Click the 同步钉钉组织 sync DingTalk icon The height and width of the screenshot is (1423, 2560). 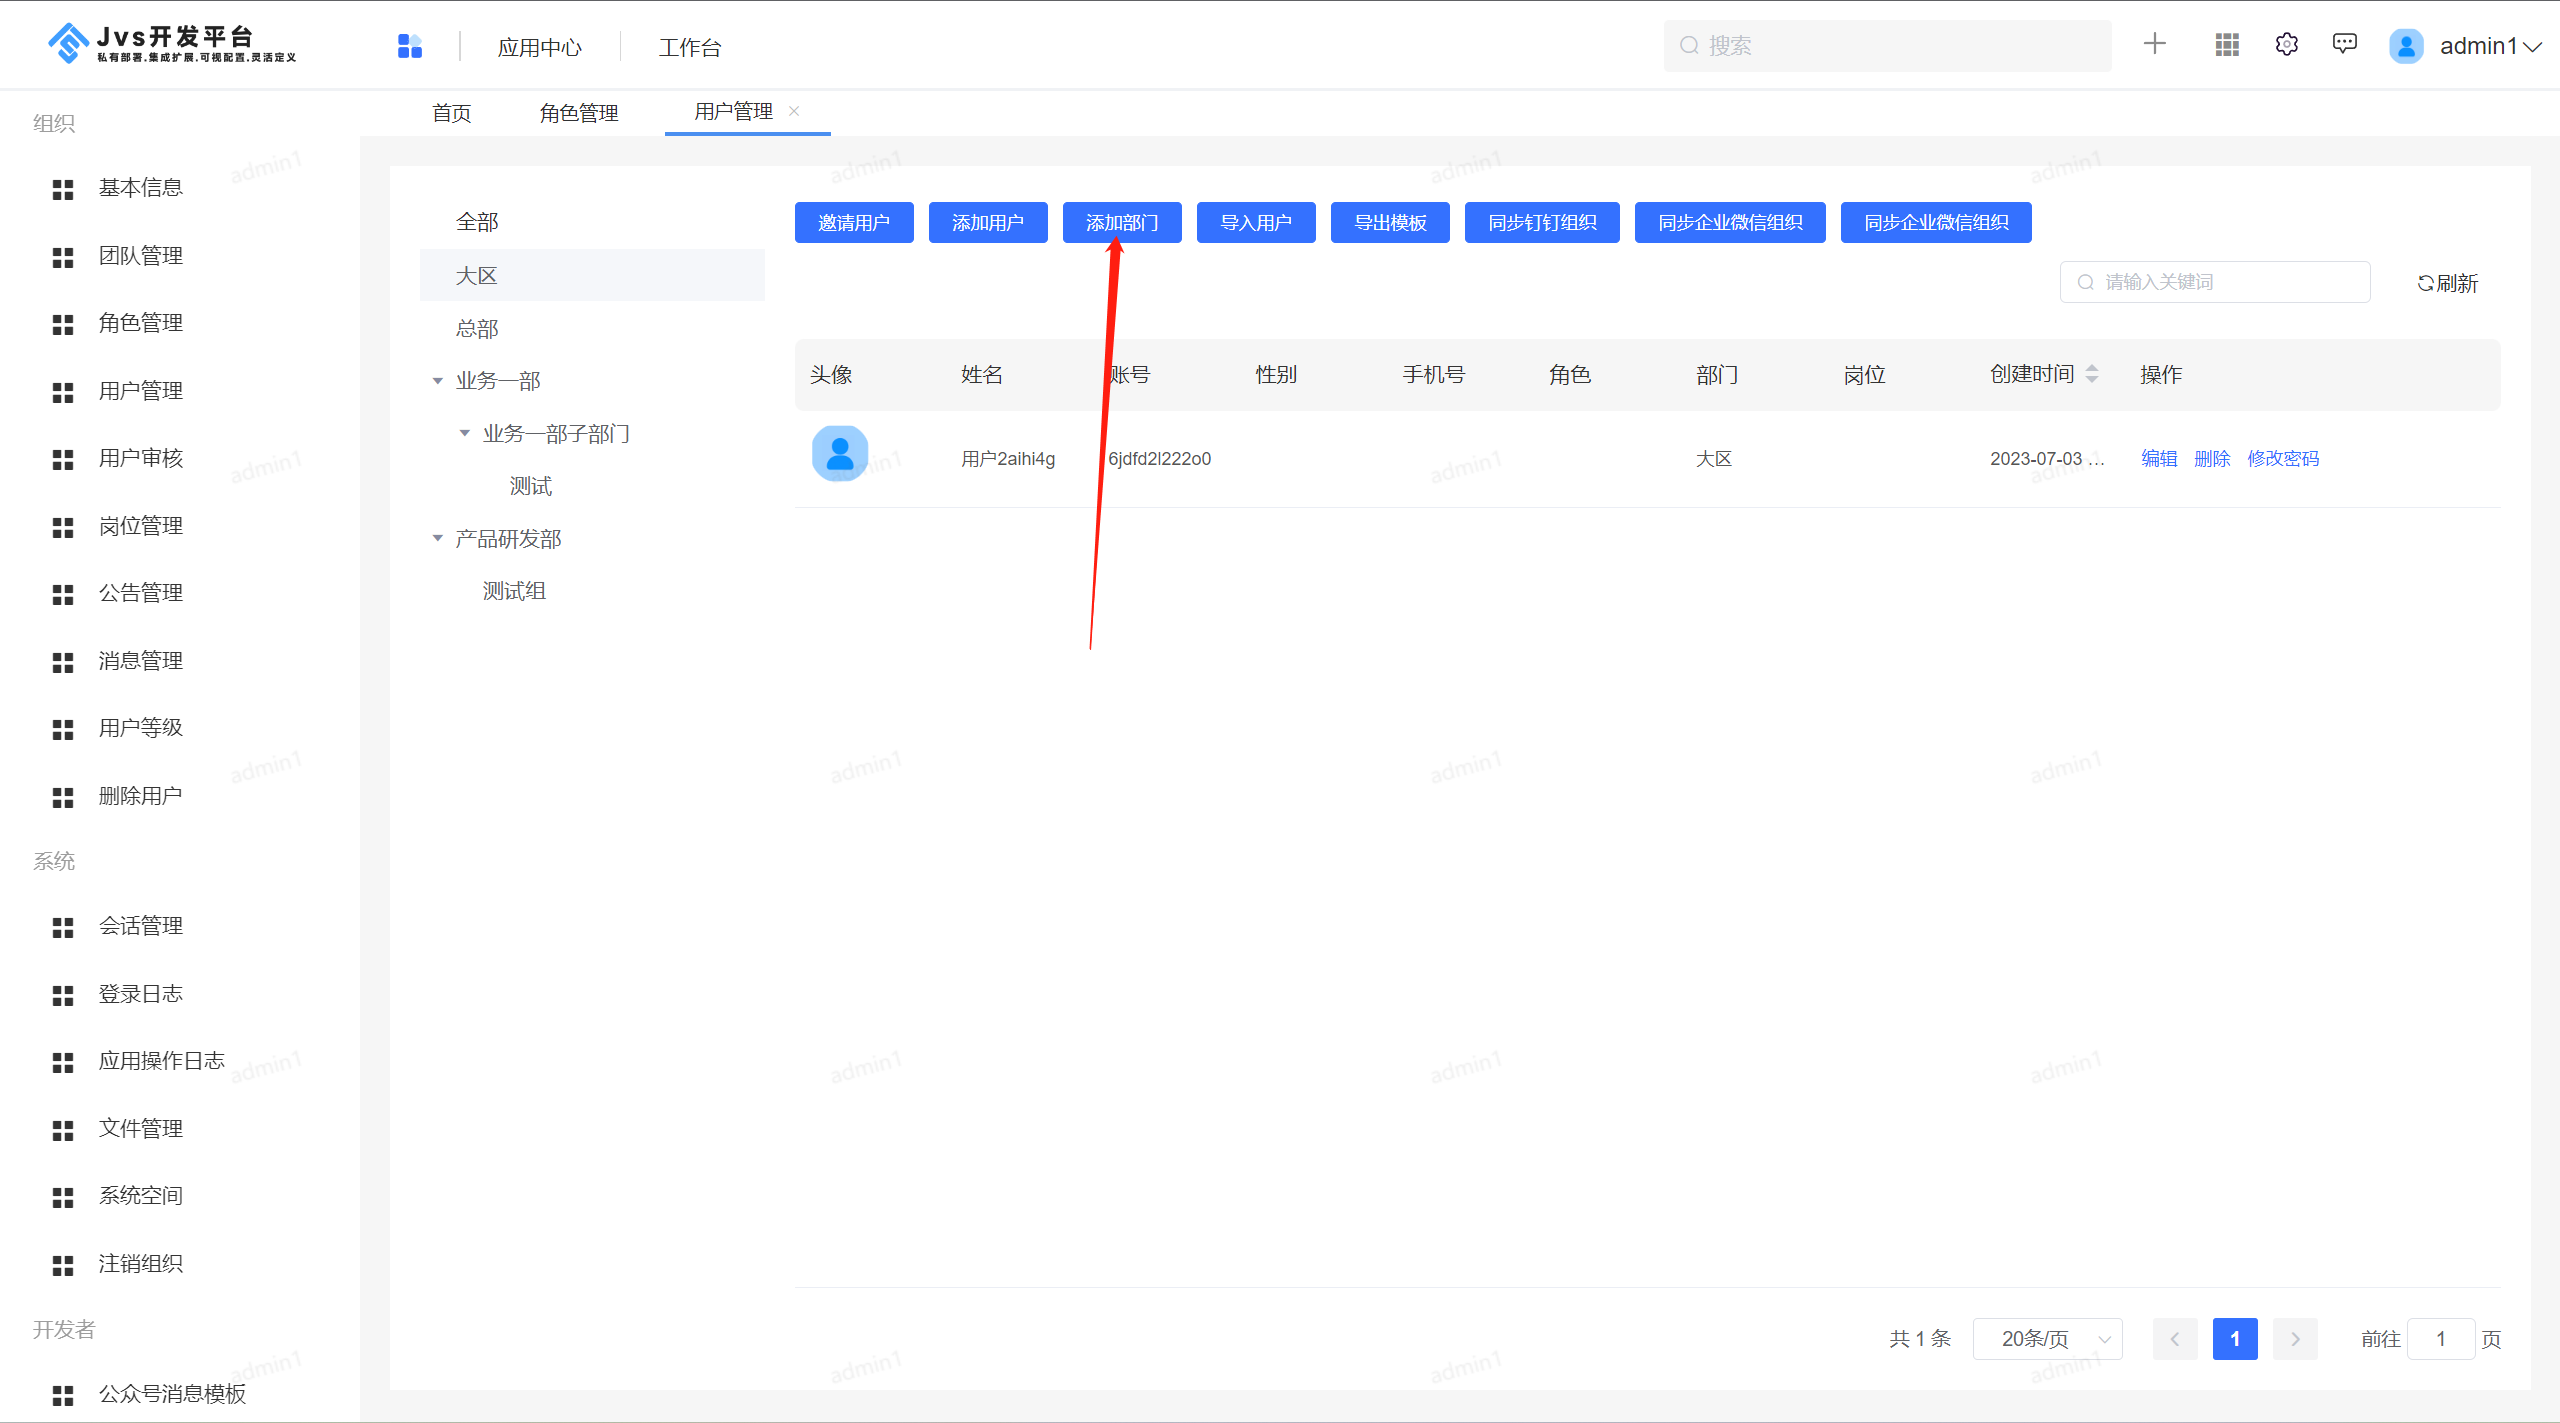pyautogui.click(x=1542, y=223)
